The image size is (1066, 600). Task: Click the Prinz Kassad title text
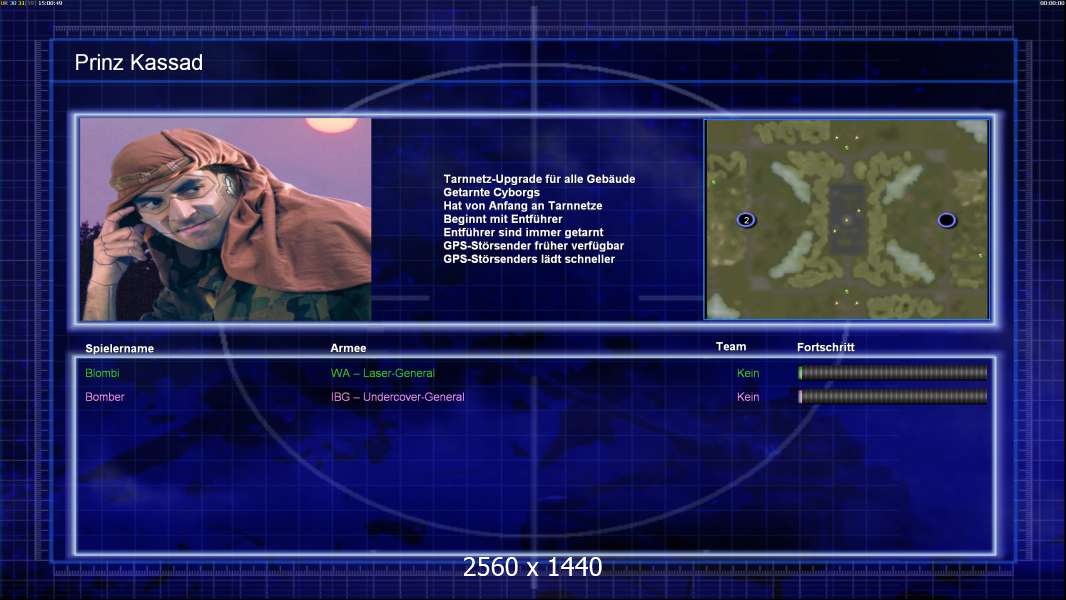pos(139,63)
